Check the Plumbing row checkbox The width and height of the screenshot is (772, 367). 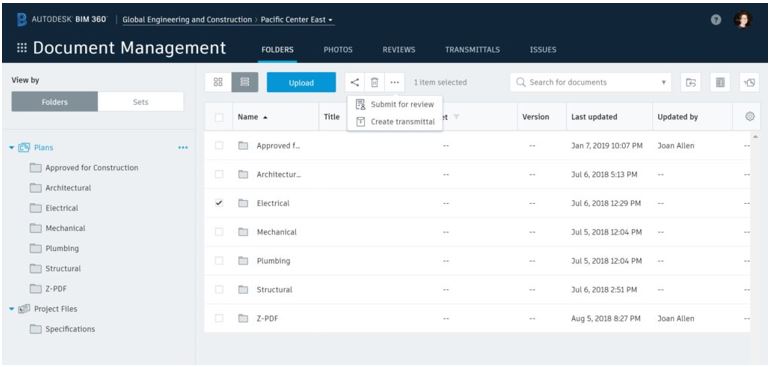click(x=219, y=261)
